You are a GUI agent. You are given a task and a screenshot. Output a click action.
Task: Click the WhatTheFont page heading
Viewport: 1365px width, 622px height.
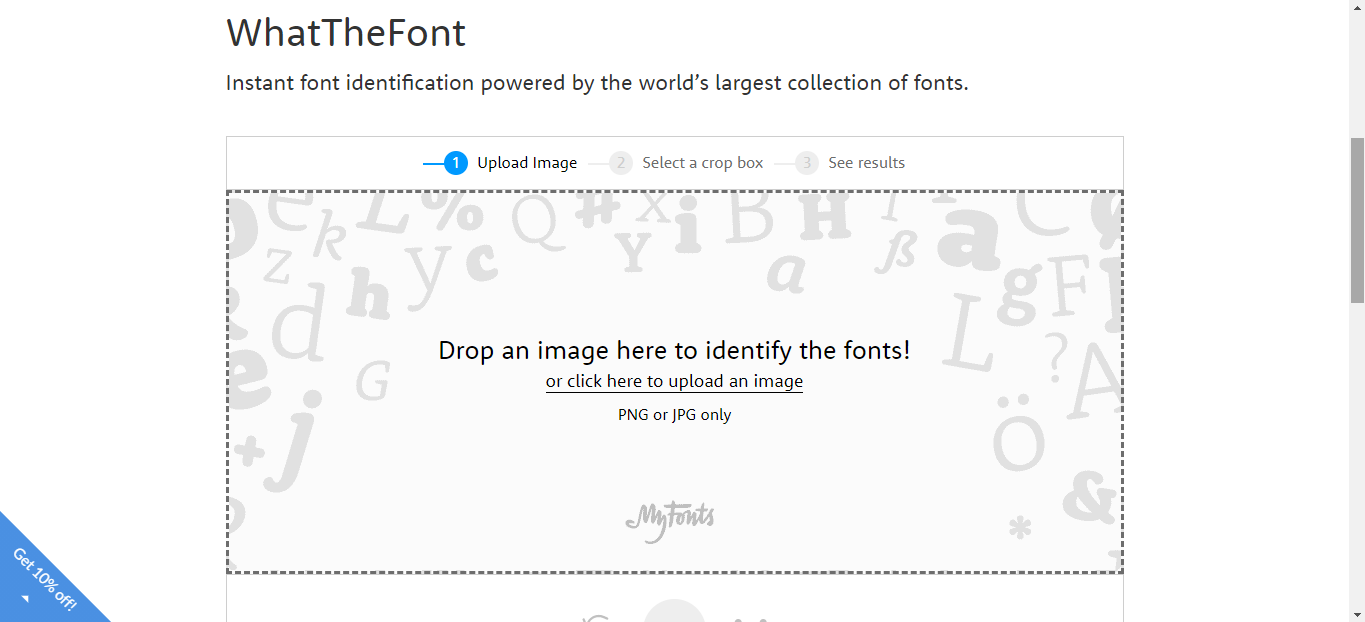coord(345,33)
